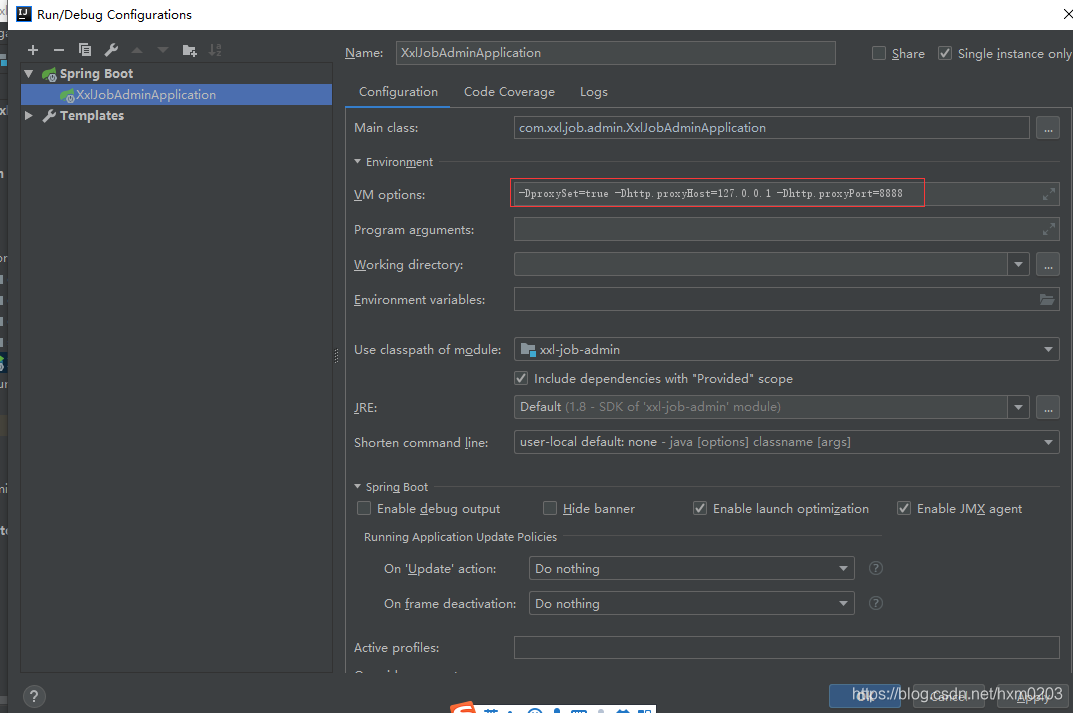This screenshot has height=713, width=1073.
Task: Open edit templates wrench icon in toolbar
Action: (111, 50)
